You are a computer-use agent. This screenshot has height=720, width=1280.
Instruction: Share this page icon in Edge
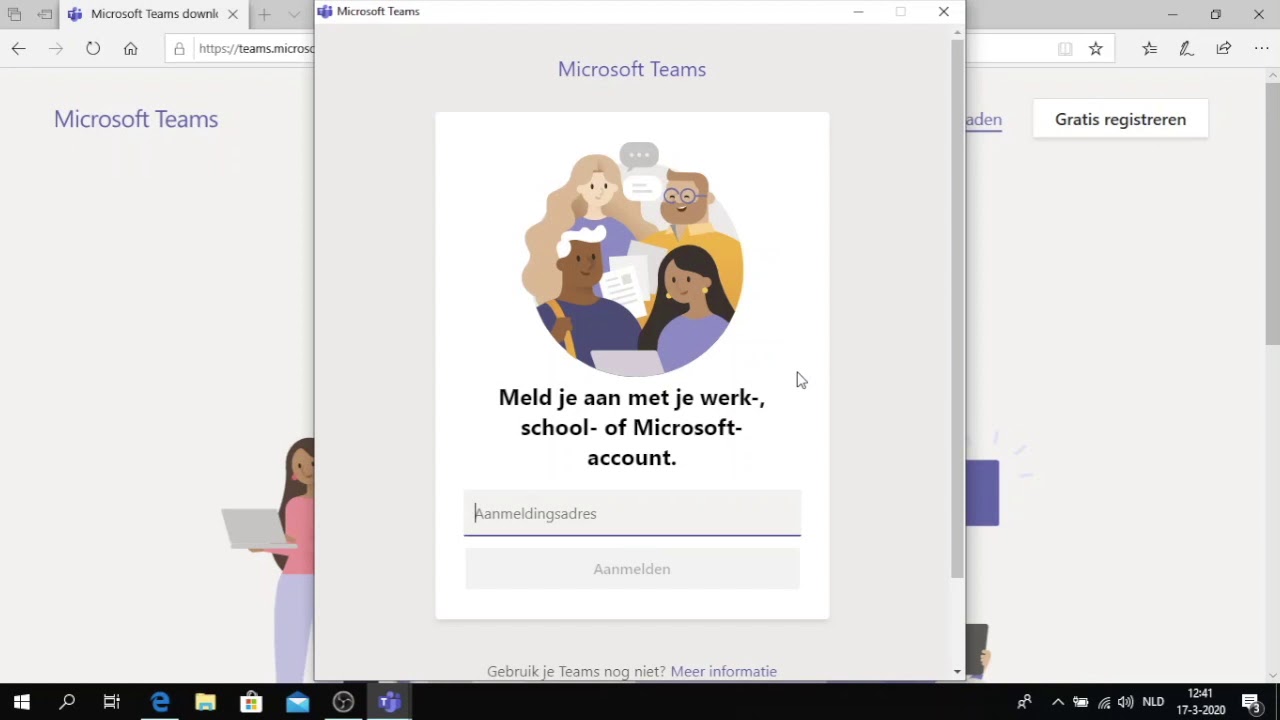1224,48
